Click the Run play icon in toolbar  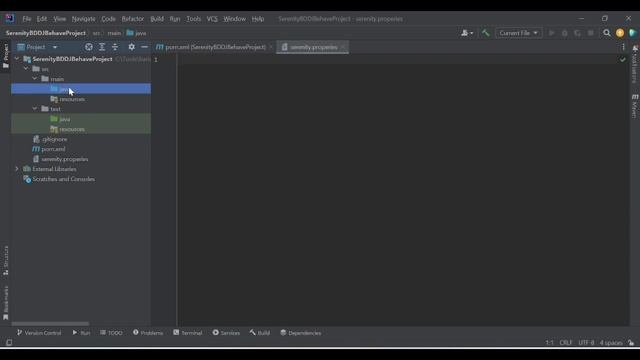[x=551, y=33]
